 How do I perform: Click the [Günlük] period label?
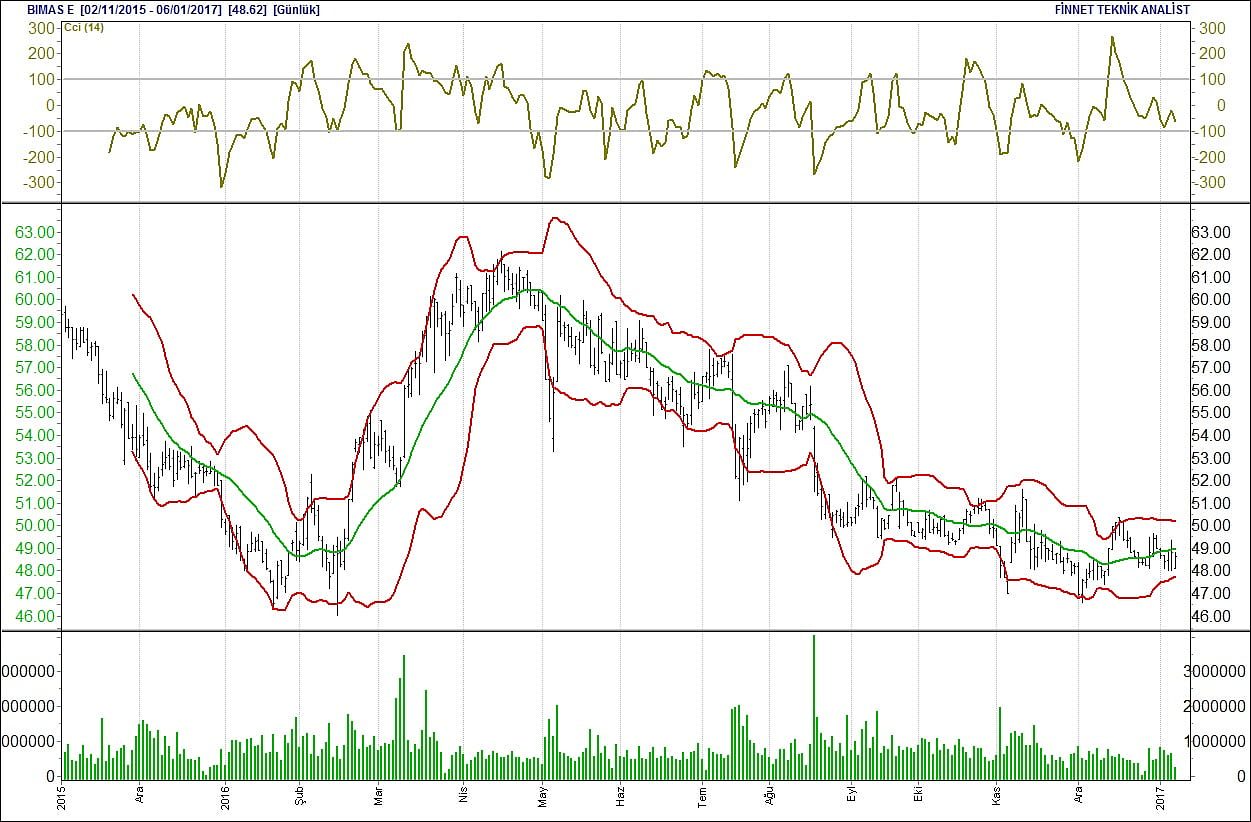tap(296, 8)
